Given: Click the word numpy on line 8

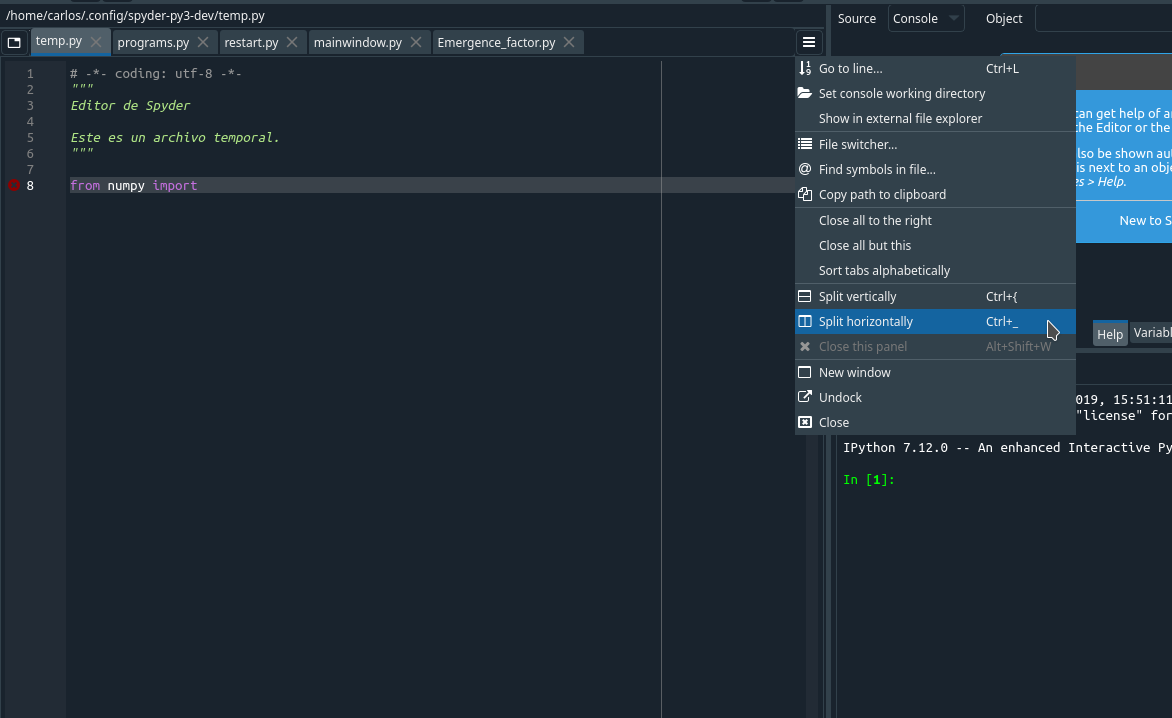Looking at the screenshot, I should pyautogui.click(x=126, y=185).
